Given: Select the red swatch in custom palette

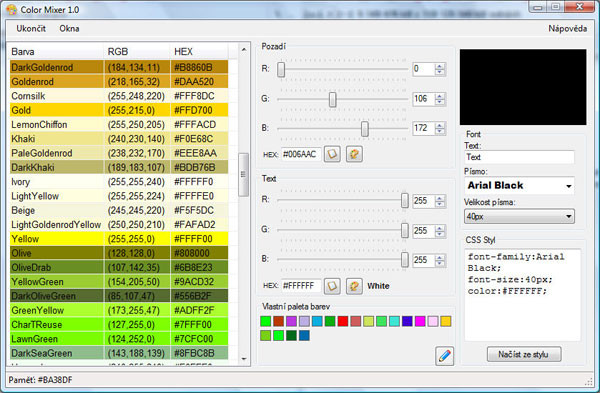Looking at the screenshot, I should click(343, 321).
